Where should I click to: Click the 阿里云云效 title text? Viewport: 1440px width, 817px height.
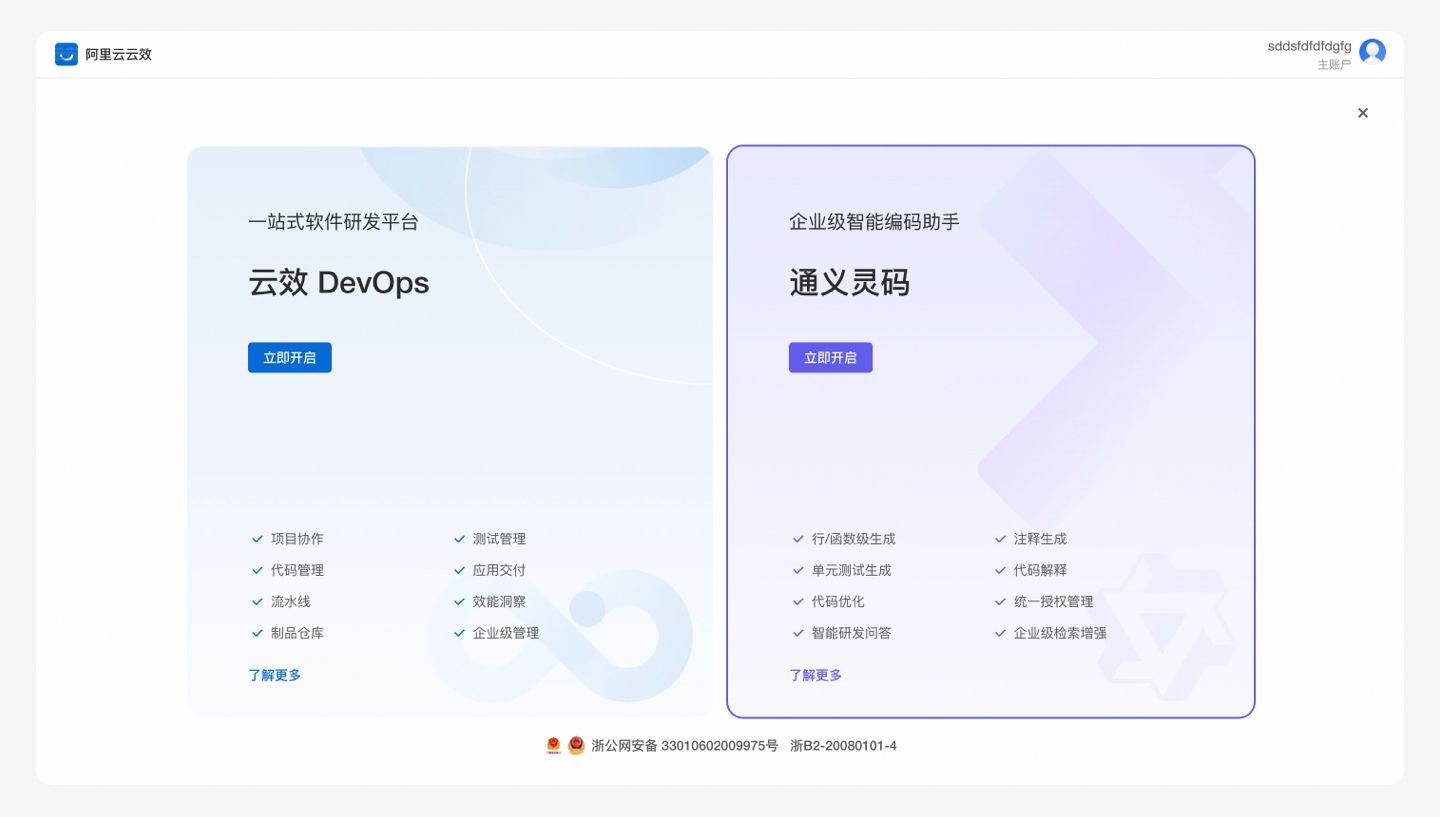click(x=118, y=55)
